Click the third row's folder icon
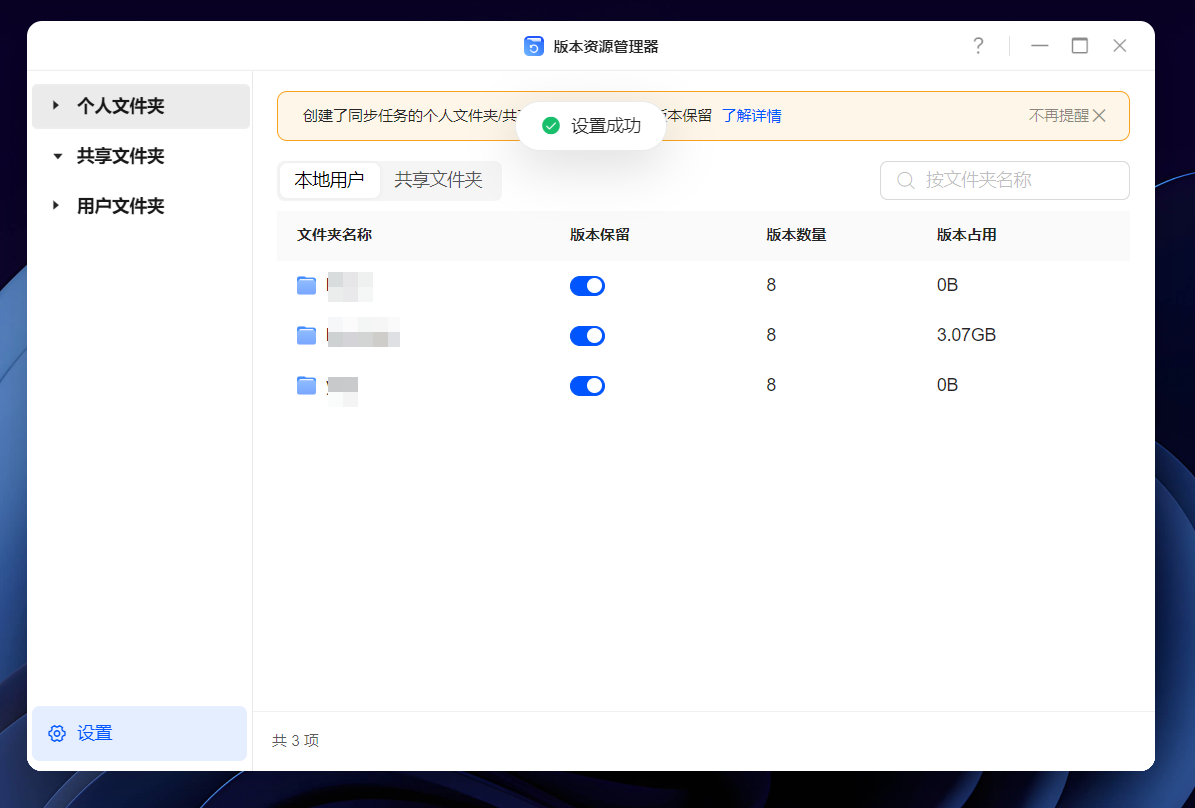Screen dimensions: 1195x808 [307, 385]
